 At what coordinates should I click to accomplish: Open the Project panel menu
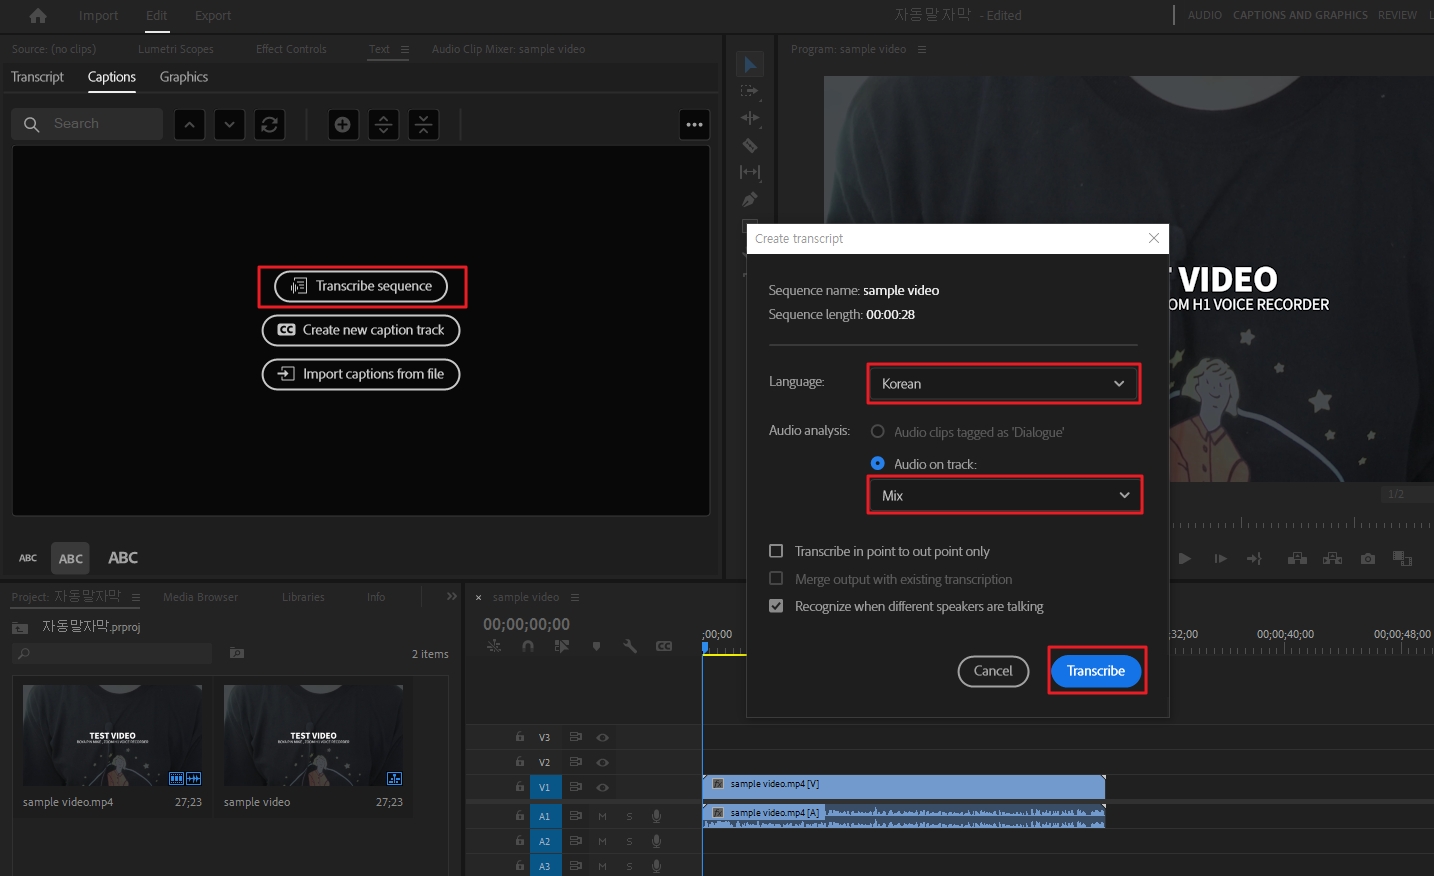click(136, 597)
